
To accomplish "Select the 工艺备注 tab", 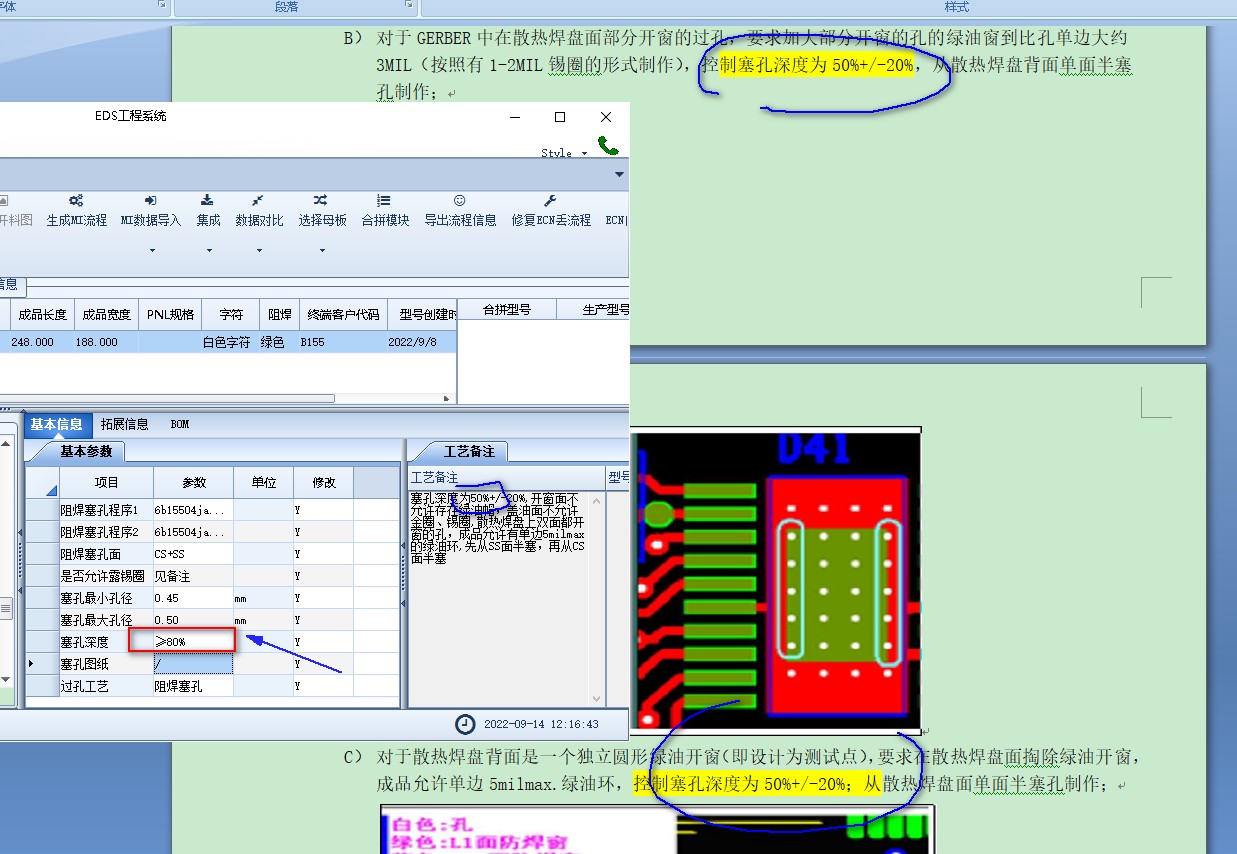I will 469,451.
